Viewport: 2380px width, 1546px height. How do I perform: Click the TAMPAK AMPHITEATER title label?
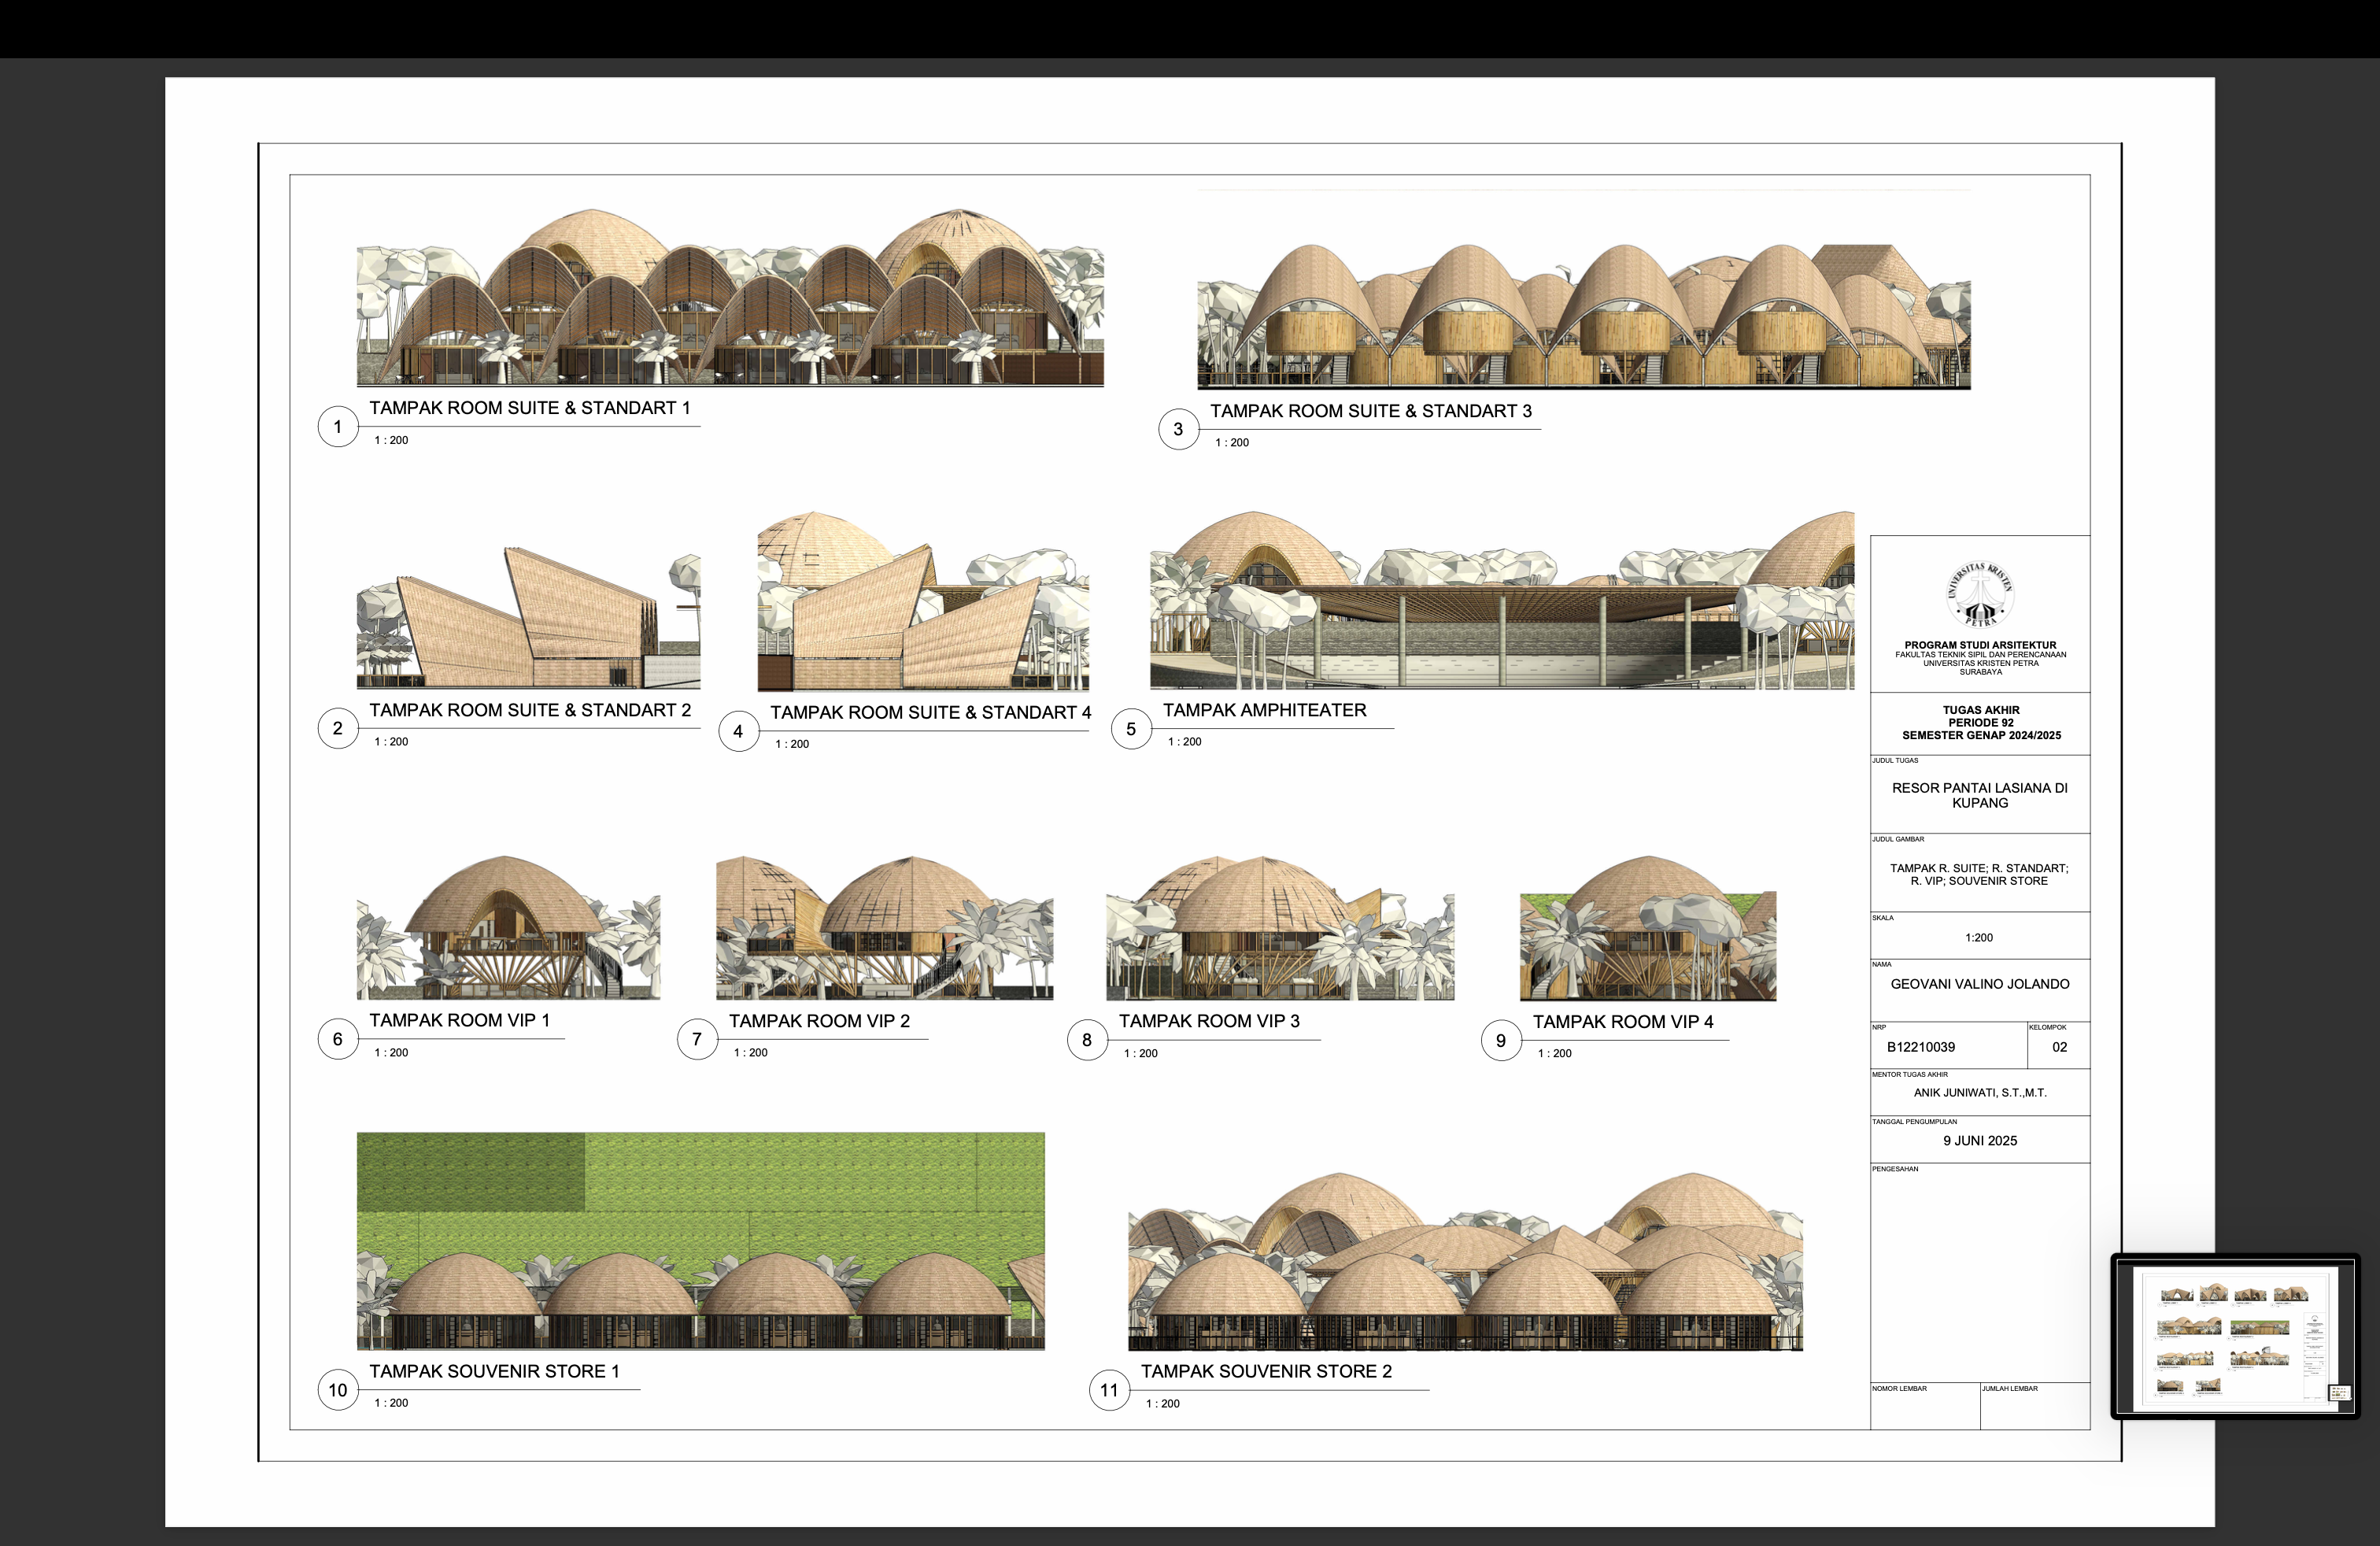tap(1264, 711)
